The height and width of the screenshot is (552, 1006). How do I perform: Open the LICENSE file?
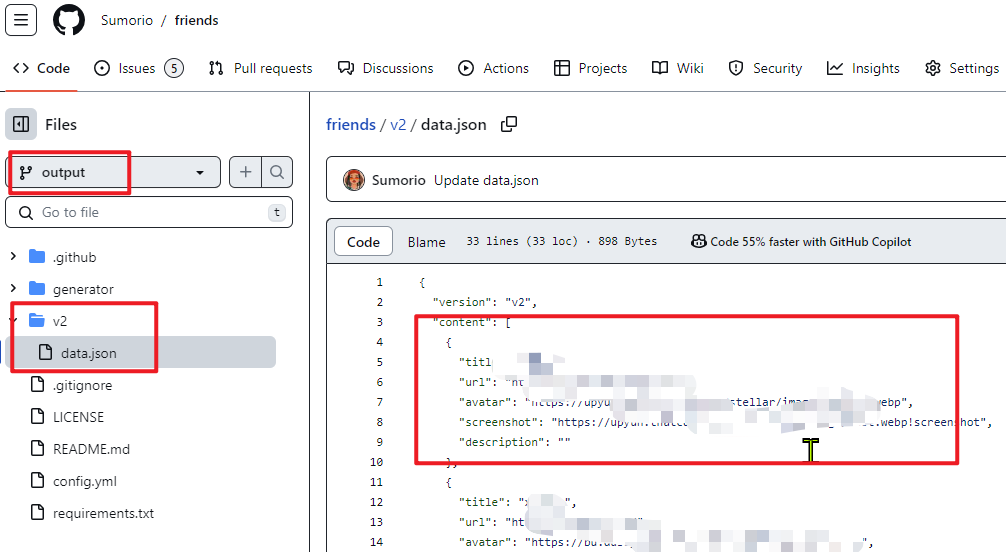point(67,417)
